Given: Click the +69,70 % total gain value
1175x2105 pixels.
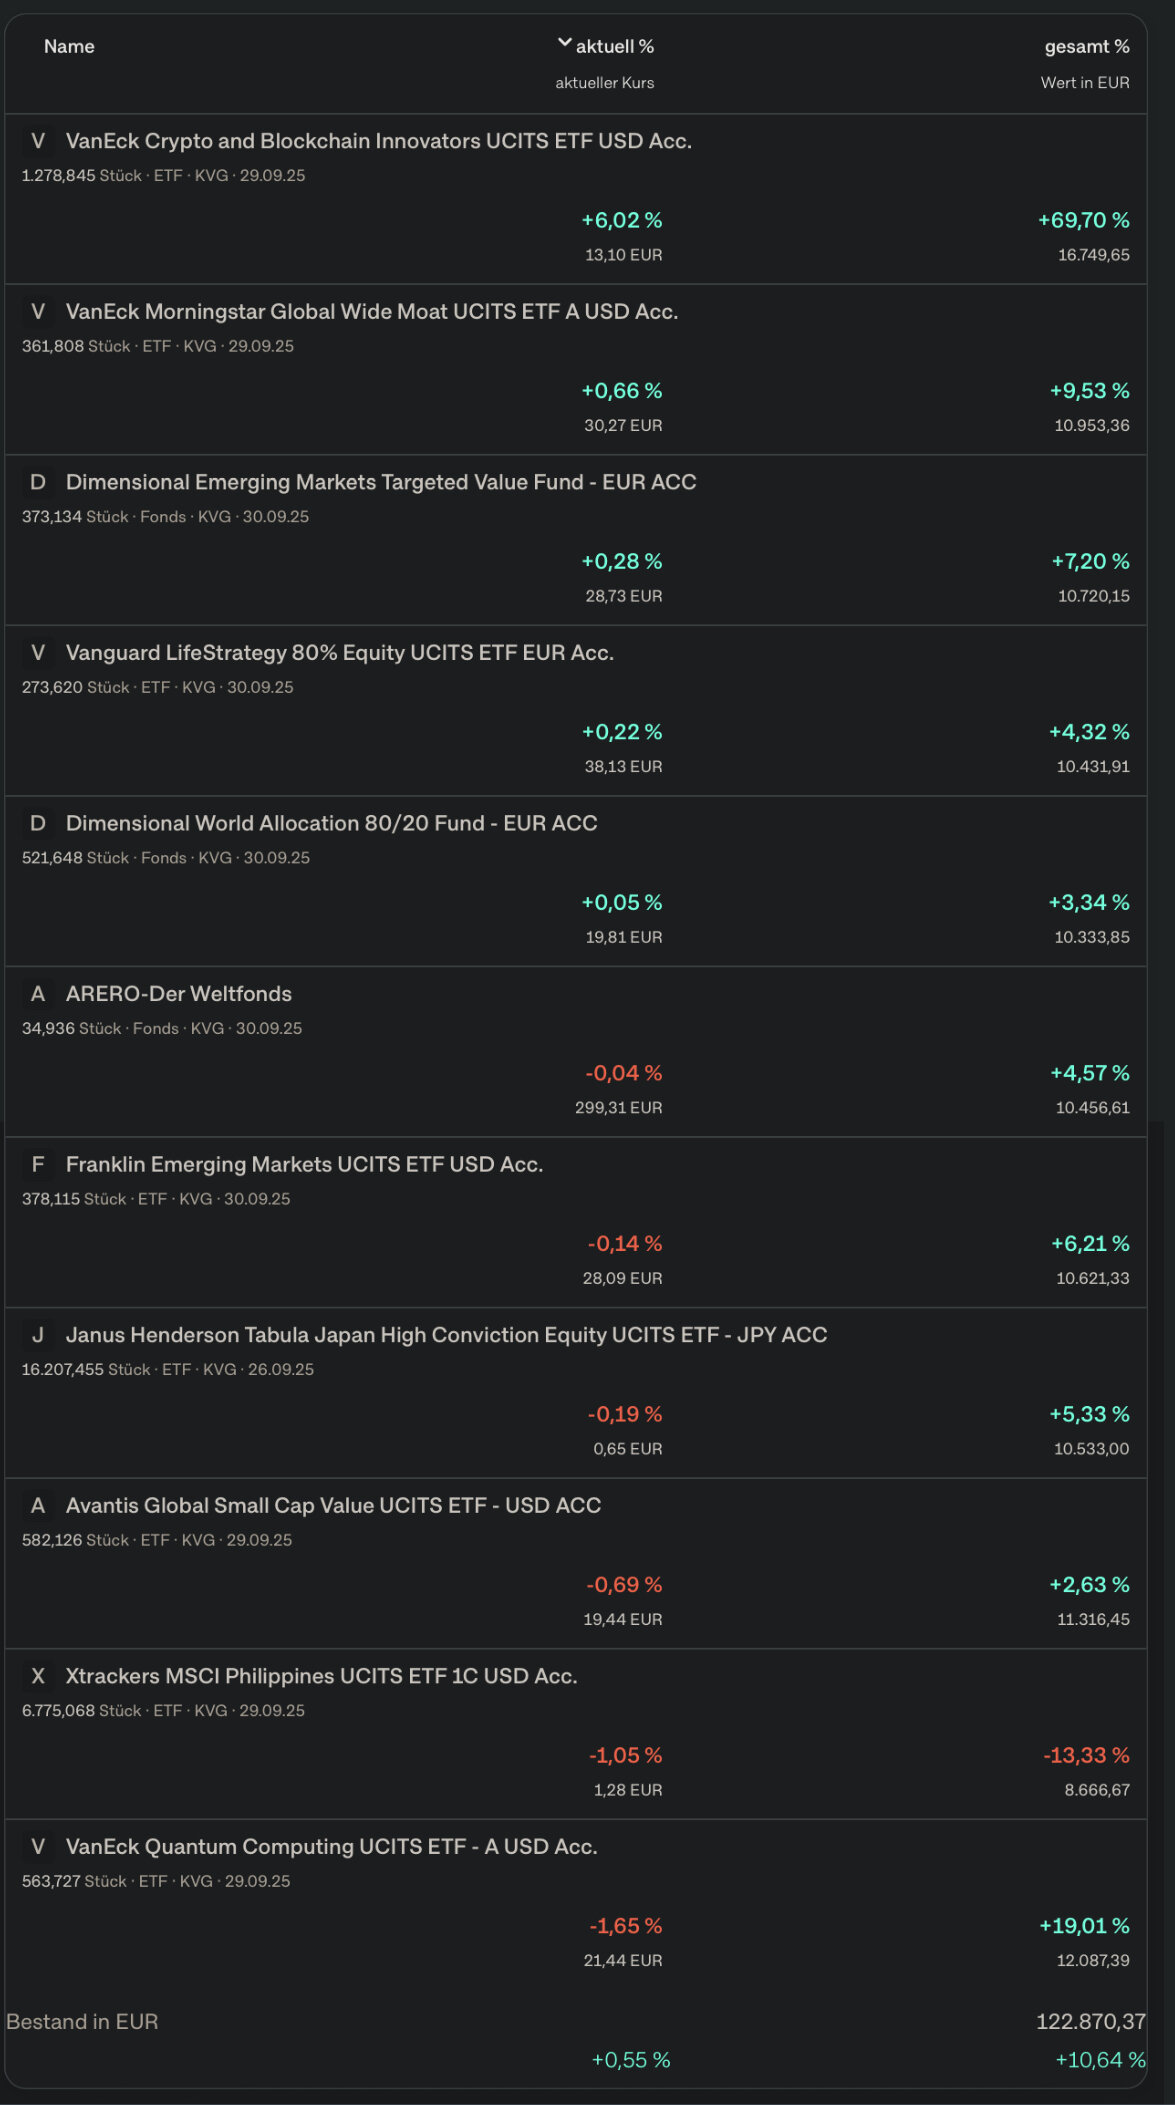Looking at the screenshot, I should pyautogui.click(x=1083, y=220).
